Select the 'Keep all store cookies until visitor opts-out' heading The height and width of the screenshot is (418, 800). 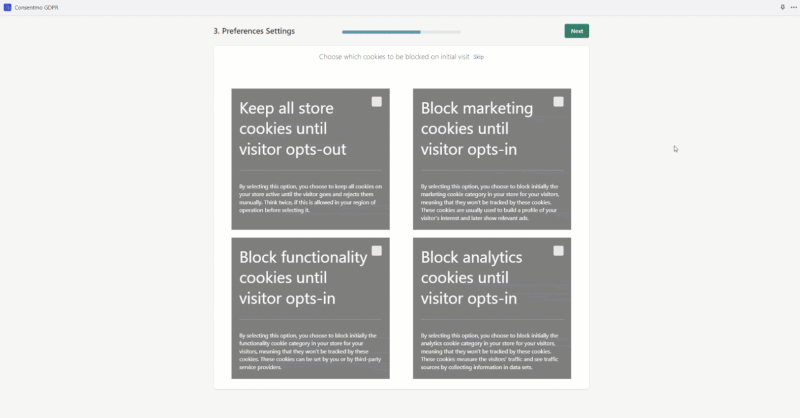293,129
